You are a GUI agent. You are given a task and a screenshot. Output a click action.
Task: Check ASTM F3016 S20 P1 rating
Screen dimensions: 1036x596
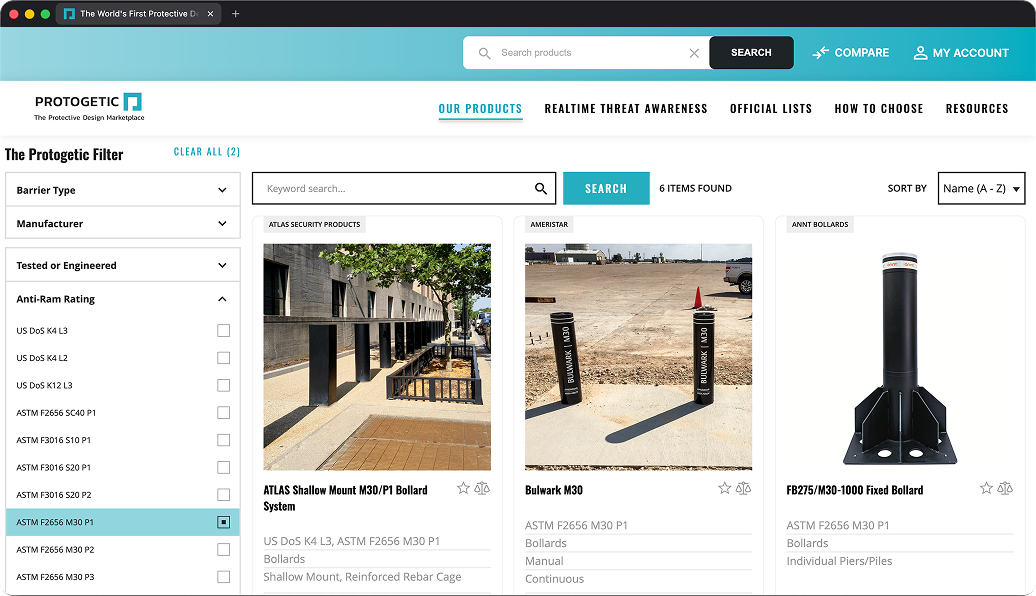click(223, 468)
